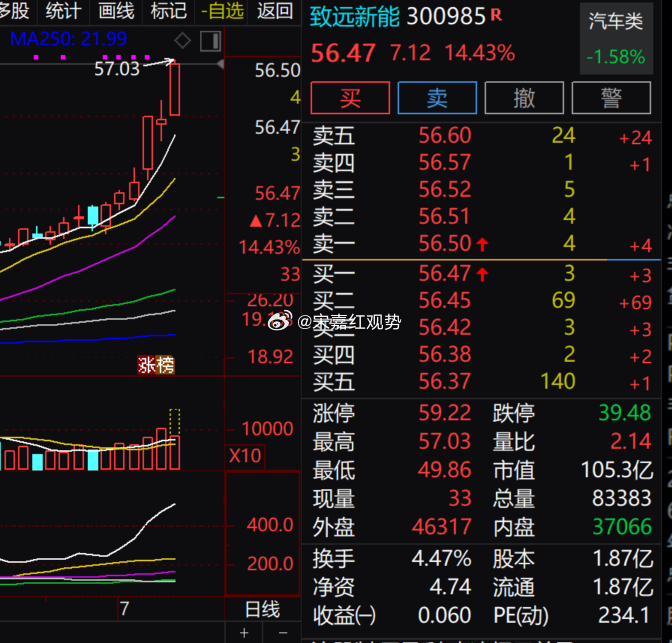Viewport: 672px width, 643px height.
Task: Click the R margin-trading badge beside 300985
Action: coord(496,15)
